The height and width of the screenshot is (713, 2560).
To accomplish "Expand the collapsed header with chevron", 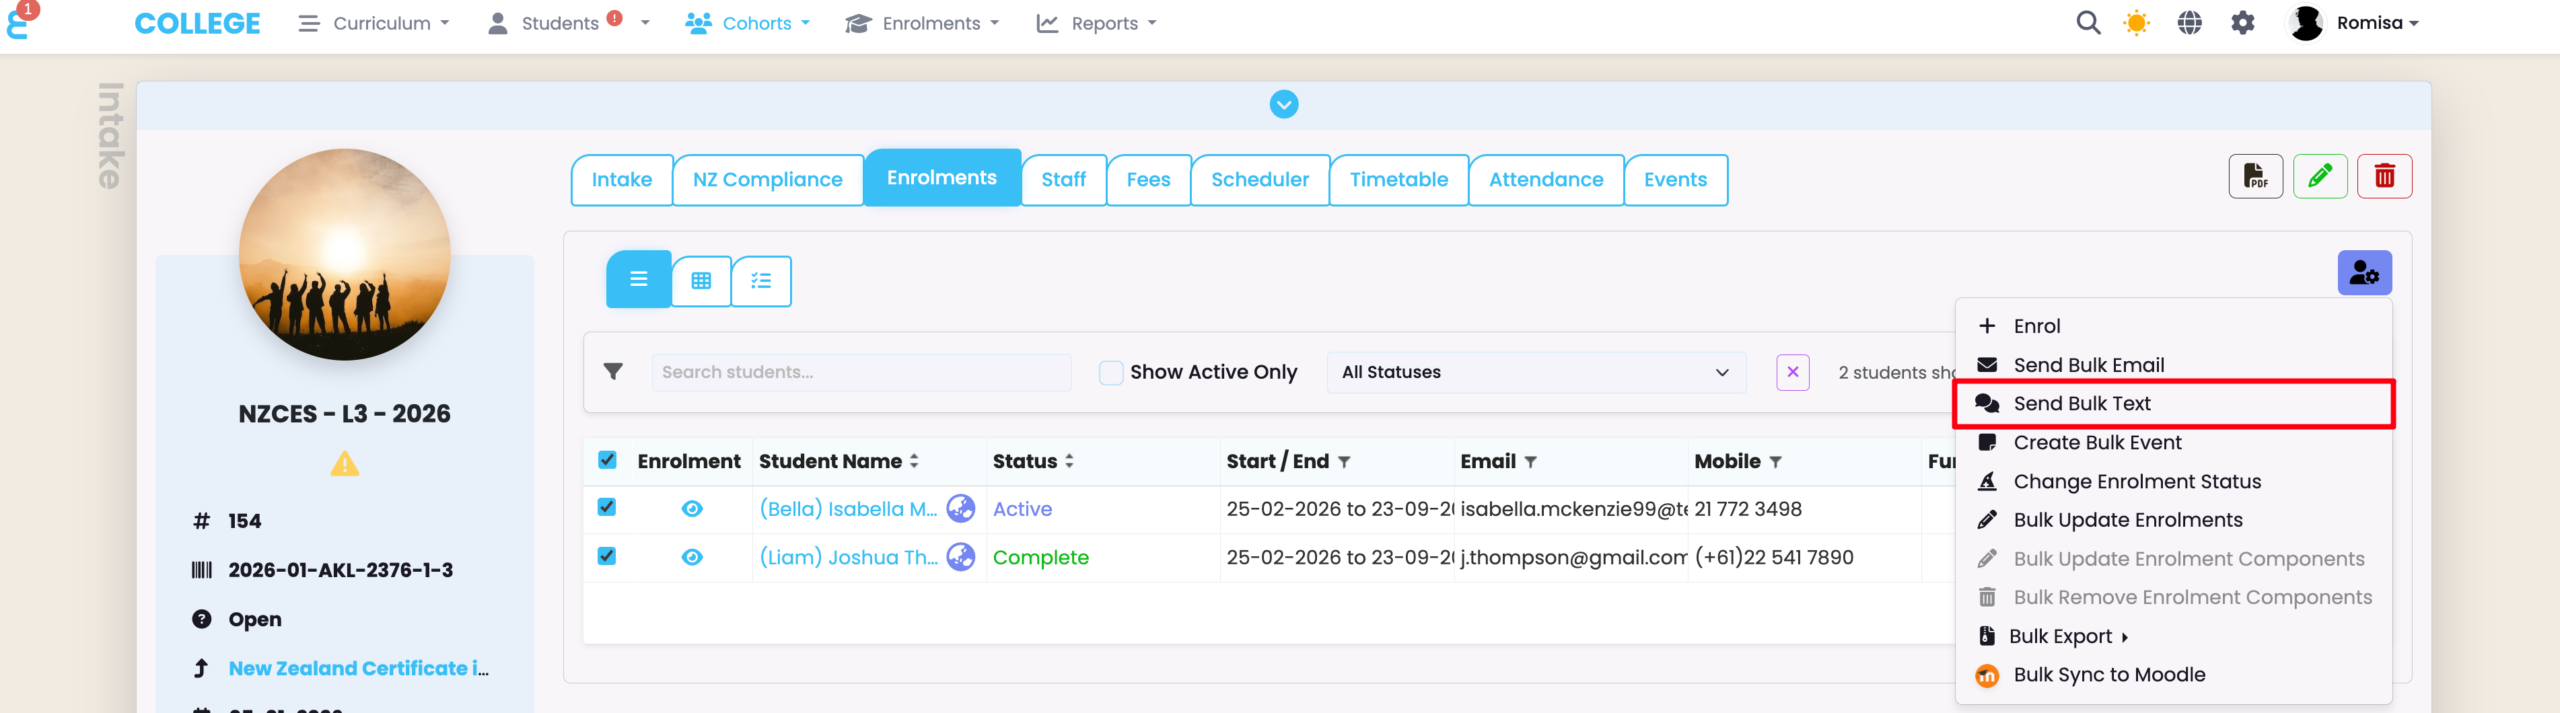I will [x=1284, y=104].
